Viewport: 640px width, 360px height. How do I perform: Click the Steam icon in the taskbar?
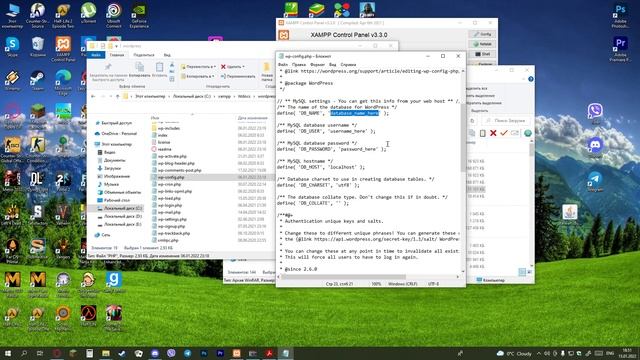pos(122,353)
